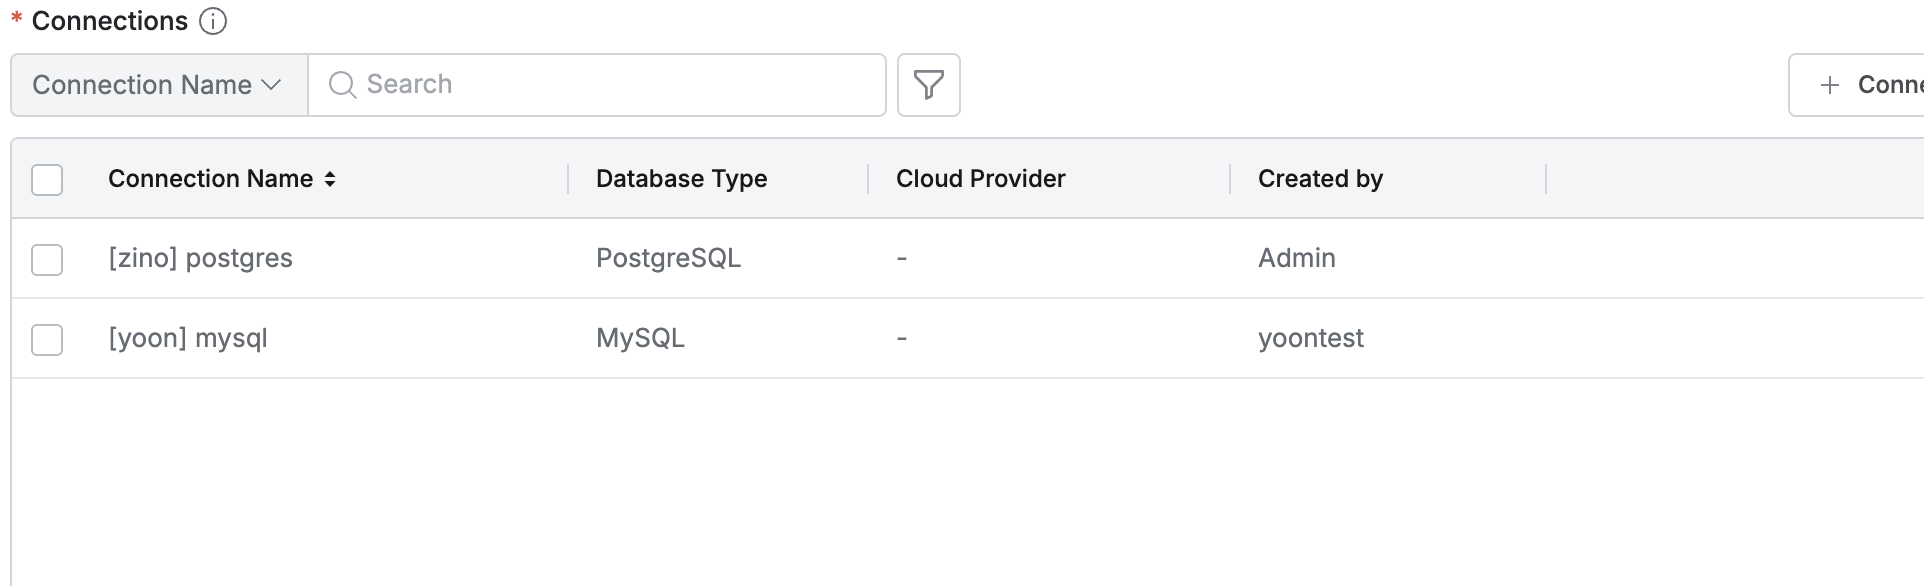The image size is (1924, 586).
Task: Click the MySQL database type cell
Action: click(640, 338)
